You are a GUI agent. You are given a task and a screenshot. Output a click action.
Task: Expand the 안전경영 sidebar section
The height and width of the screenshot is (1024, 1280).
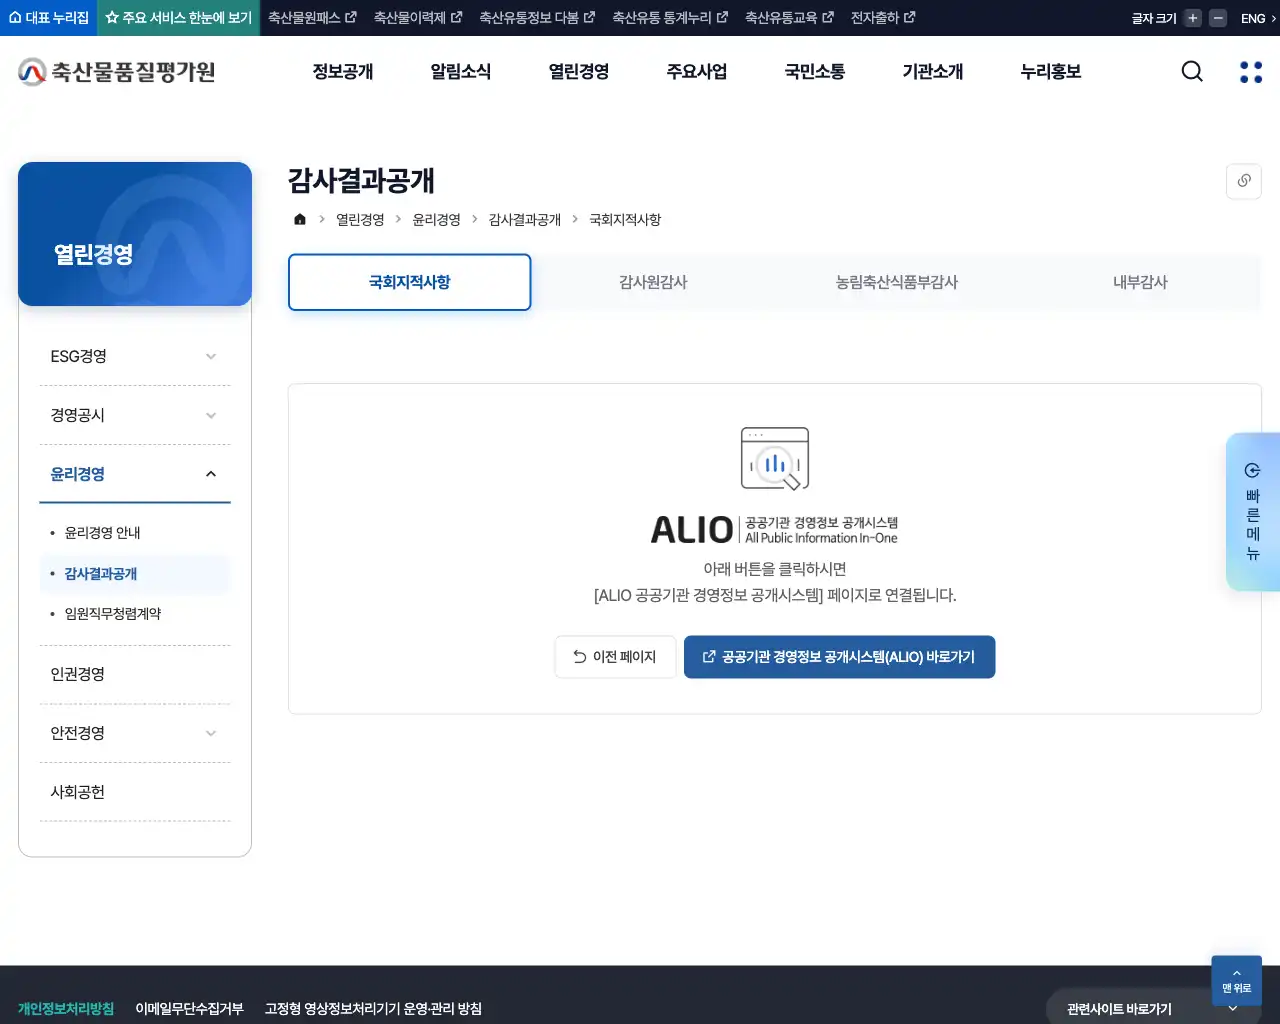pyautogui.click(x=135, y=733)
